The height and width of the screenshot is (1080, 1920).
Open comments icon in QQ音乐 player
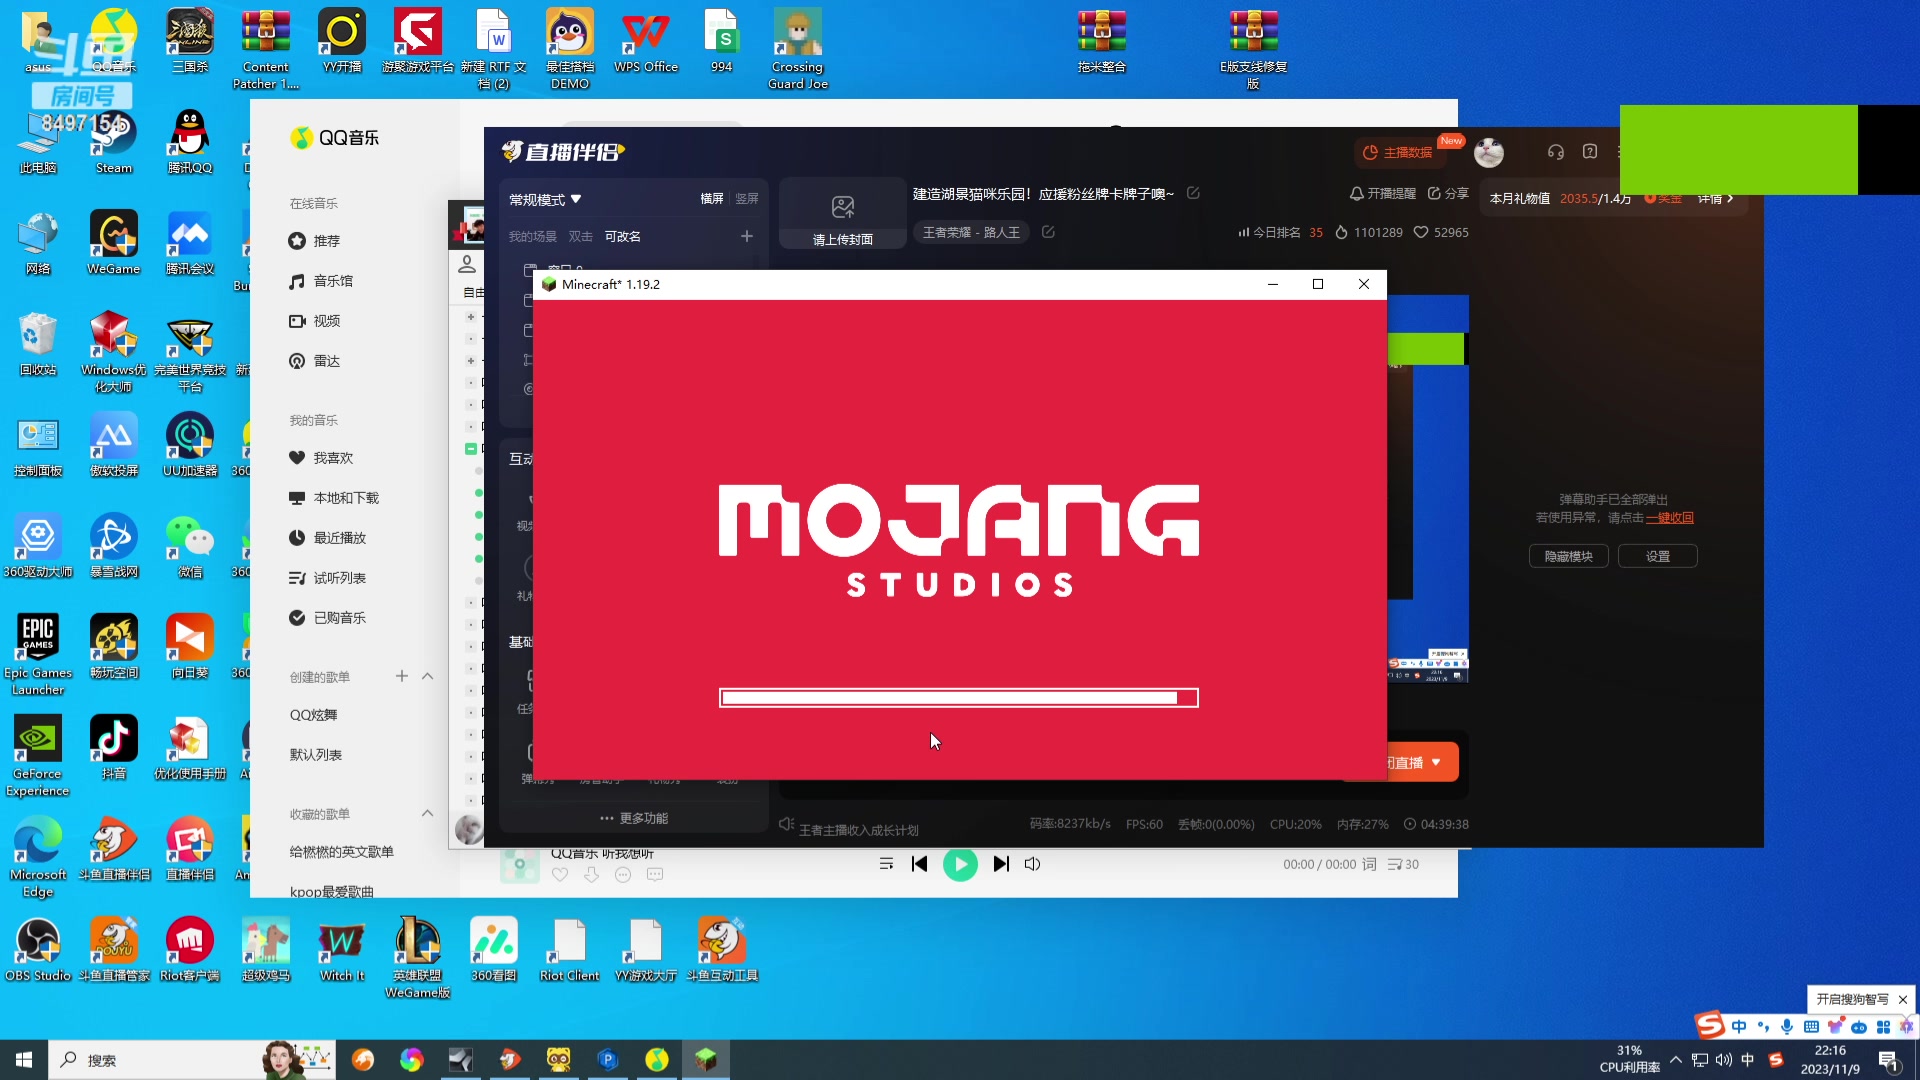655,874
